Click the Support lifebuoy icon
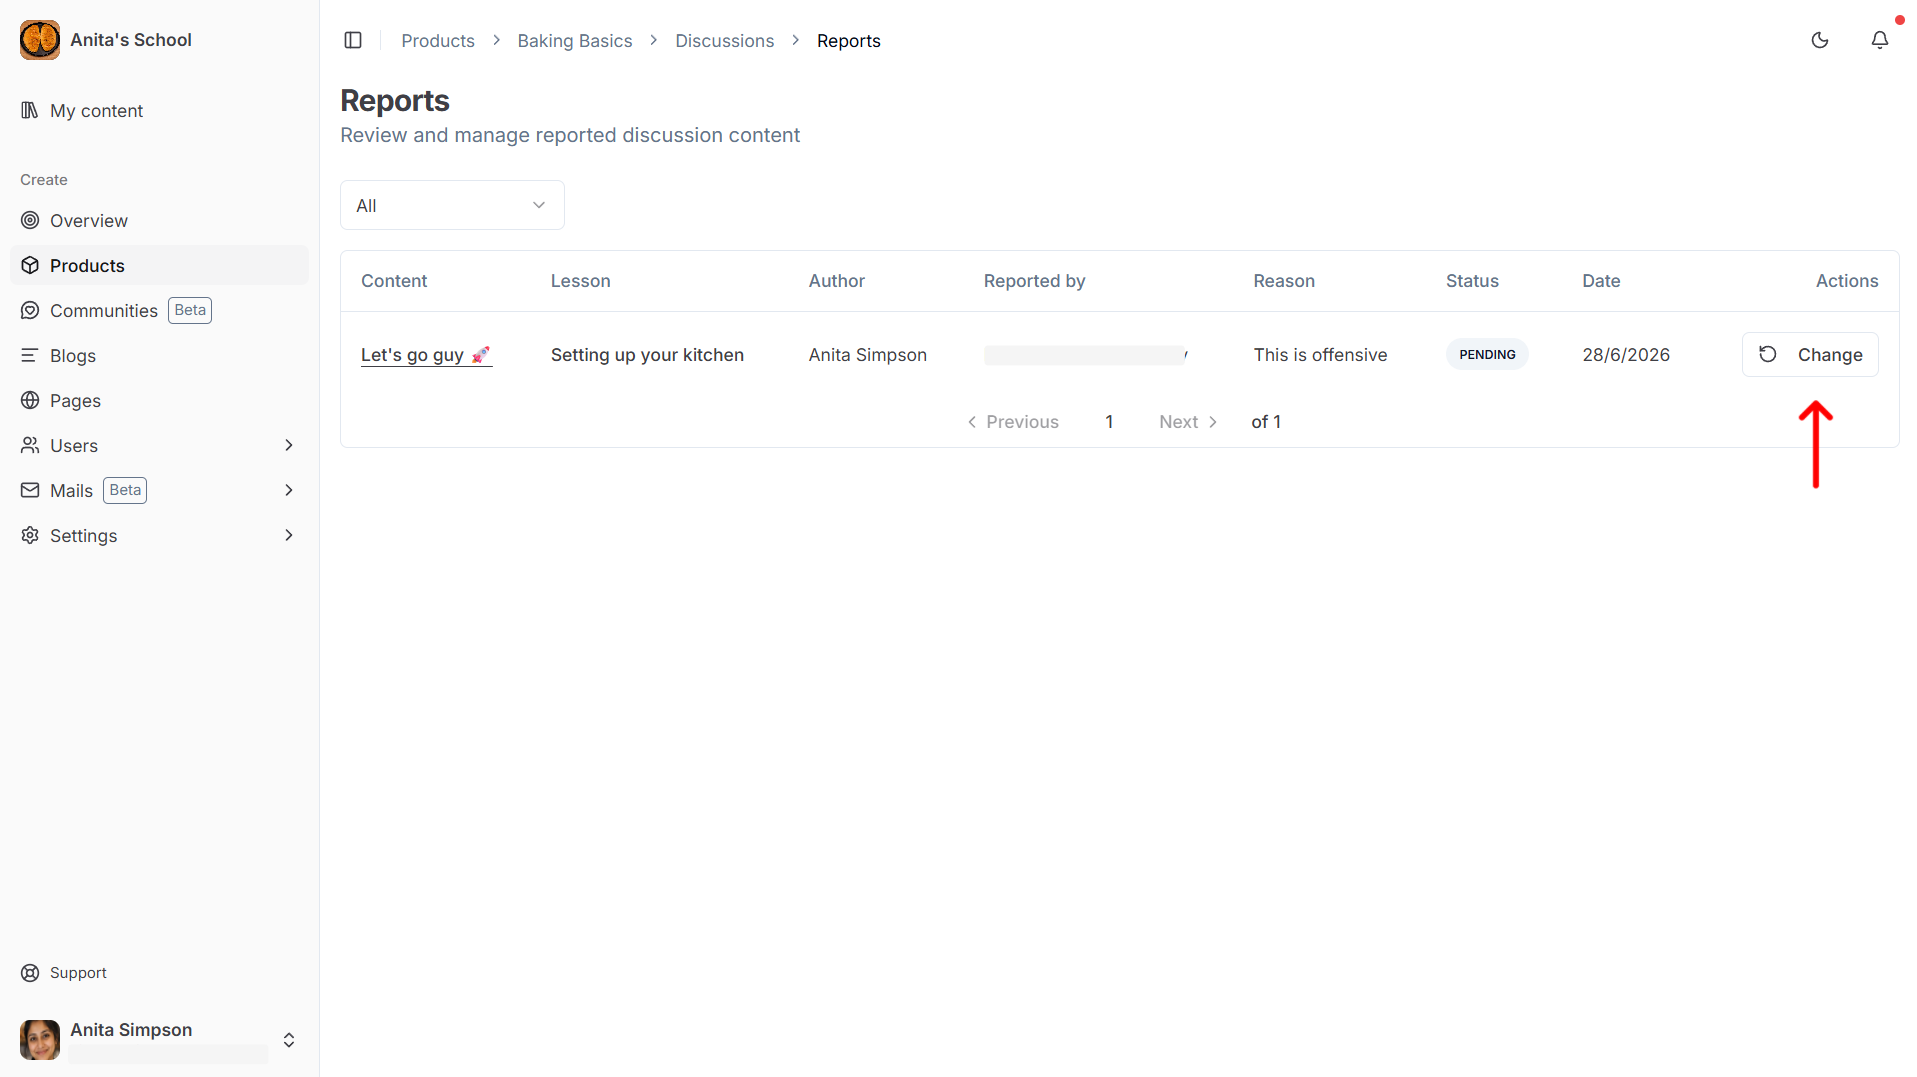This screenshot has height=1077, width=1917. click(x=30, y=973)
